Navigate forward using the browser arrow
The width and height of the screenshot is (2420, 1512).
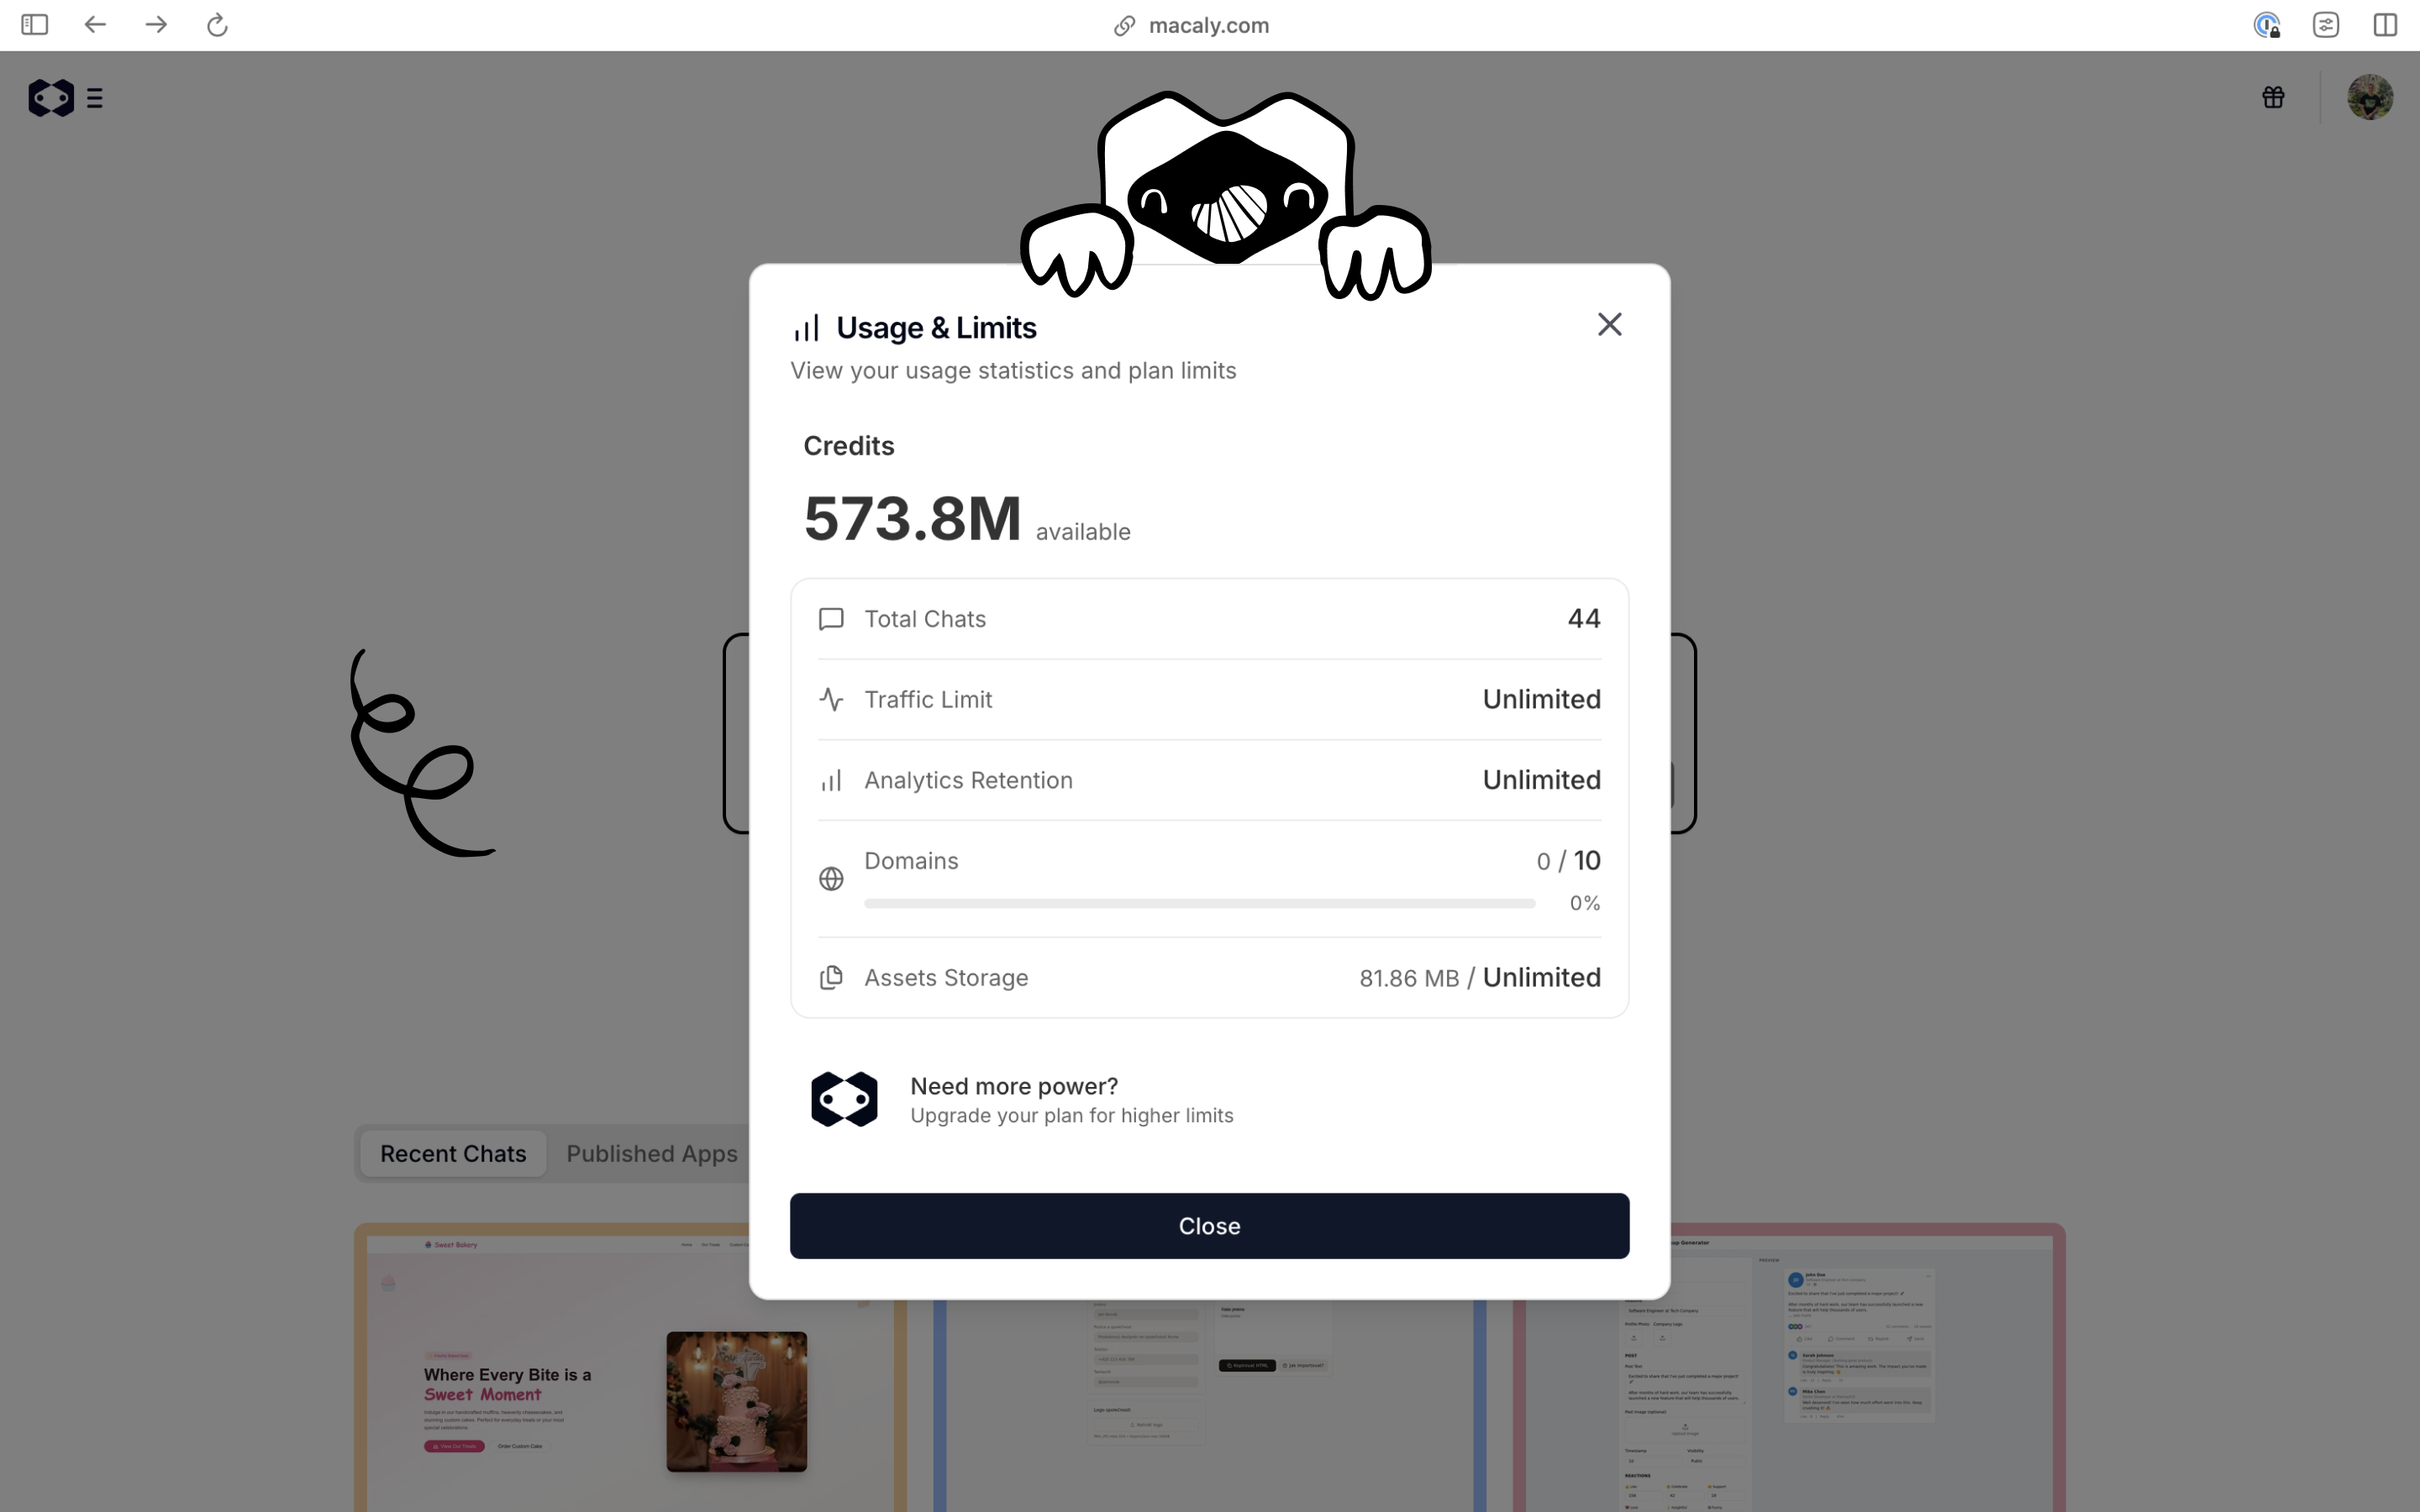coord(156,24)
